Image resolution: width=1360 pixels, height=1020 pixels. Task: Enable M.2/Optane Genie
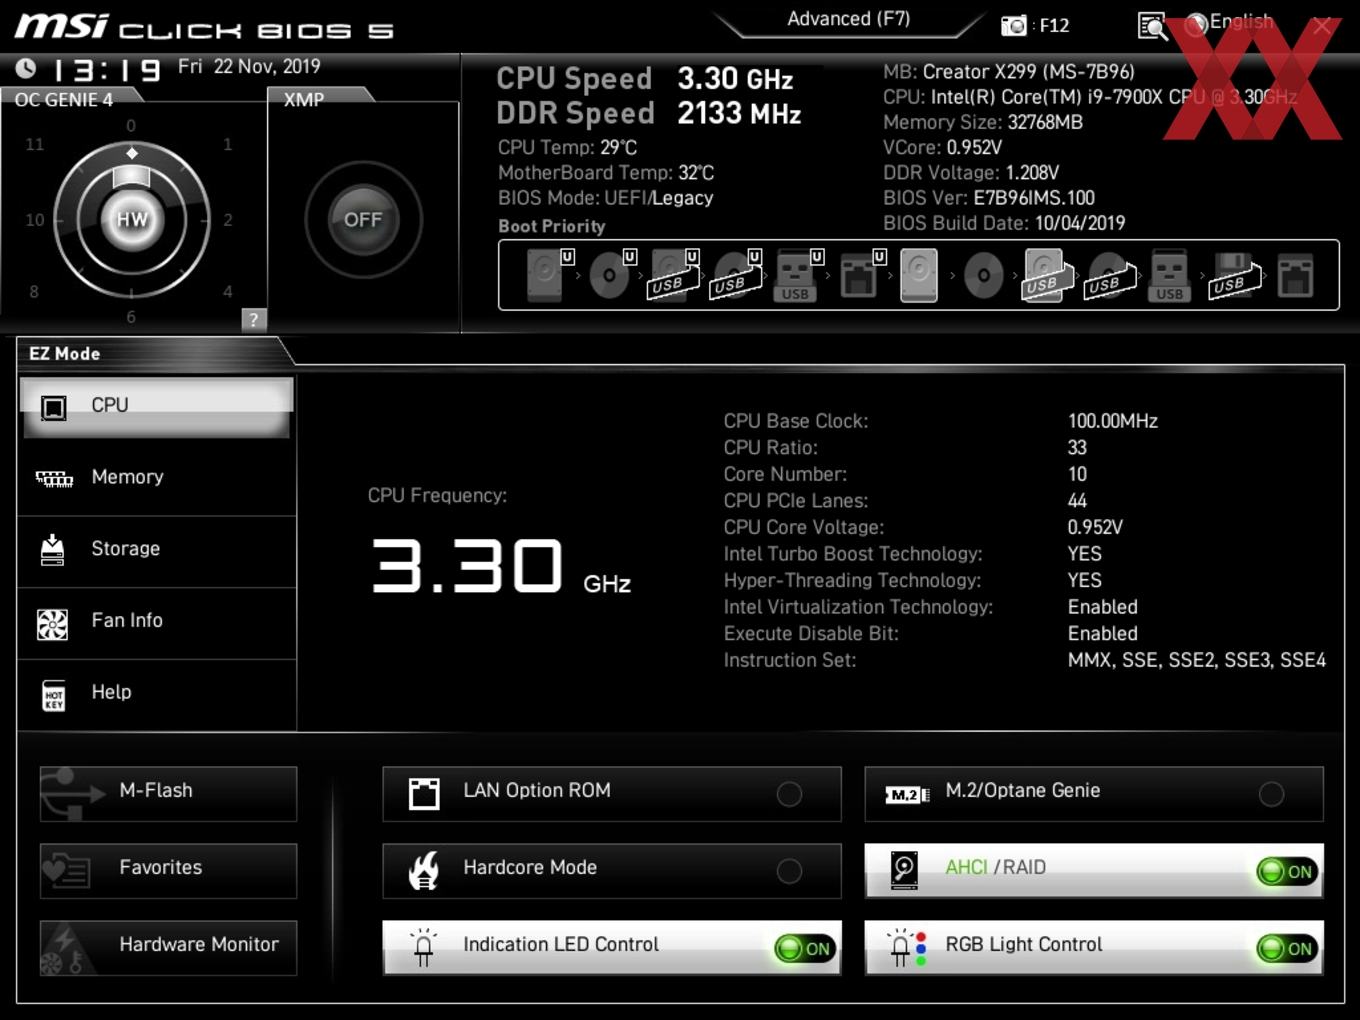(1093, 794)
